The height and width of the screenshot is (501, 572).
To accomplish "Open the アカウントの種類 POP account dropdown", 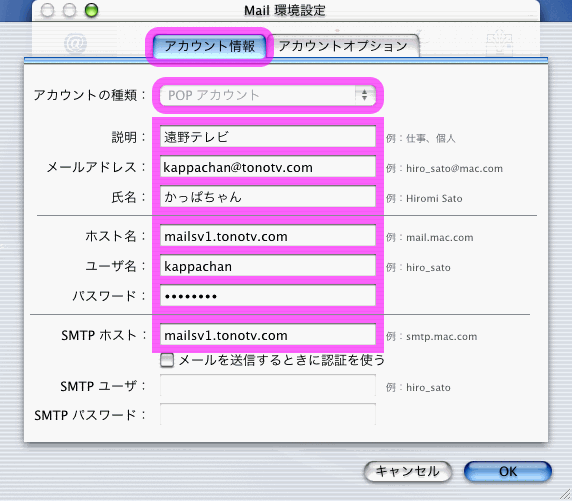I will pos(268,96).
